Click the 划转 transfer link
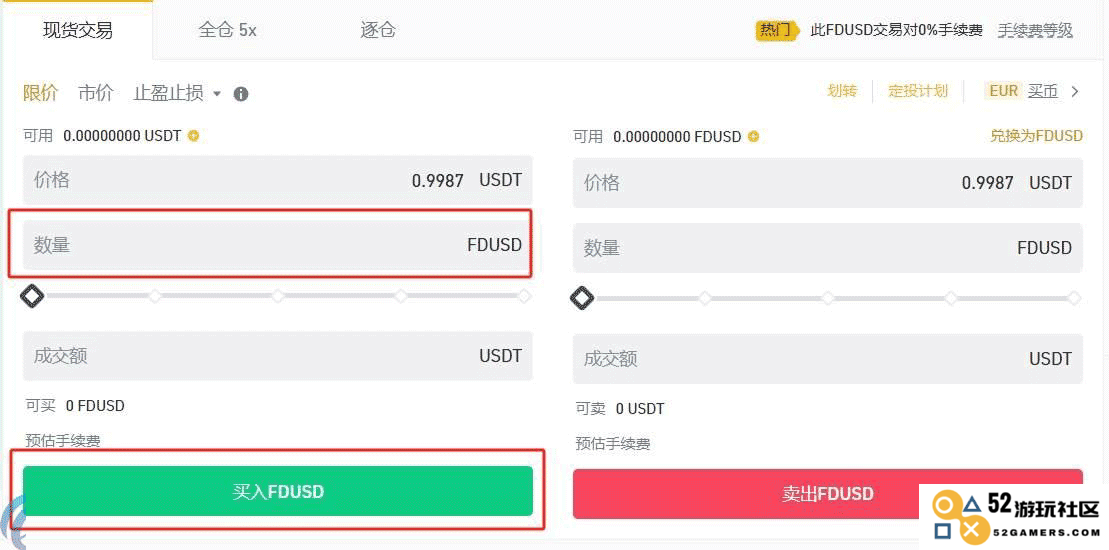 (842, 91)
